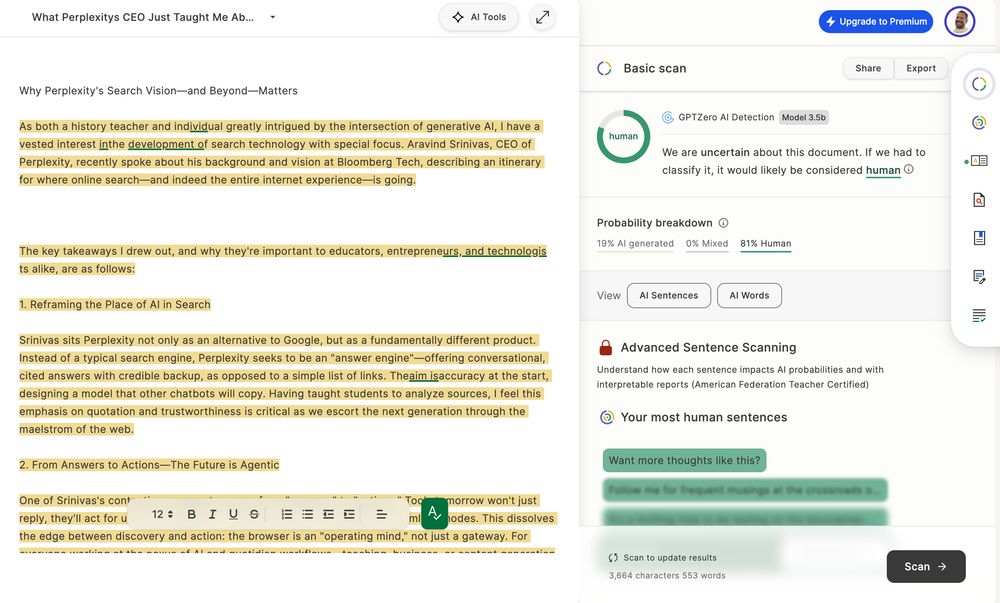Toggle the AI Words view
This screenshot has width=1000, height=603.
pos(749,296)
